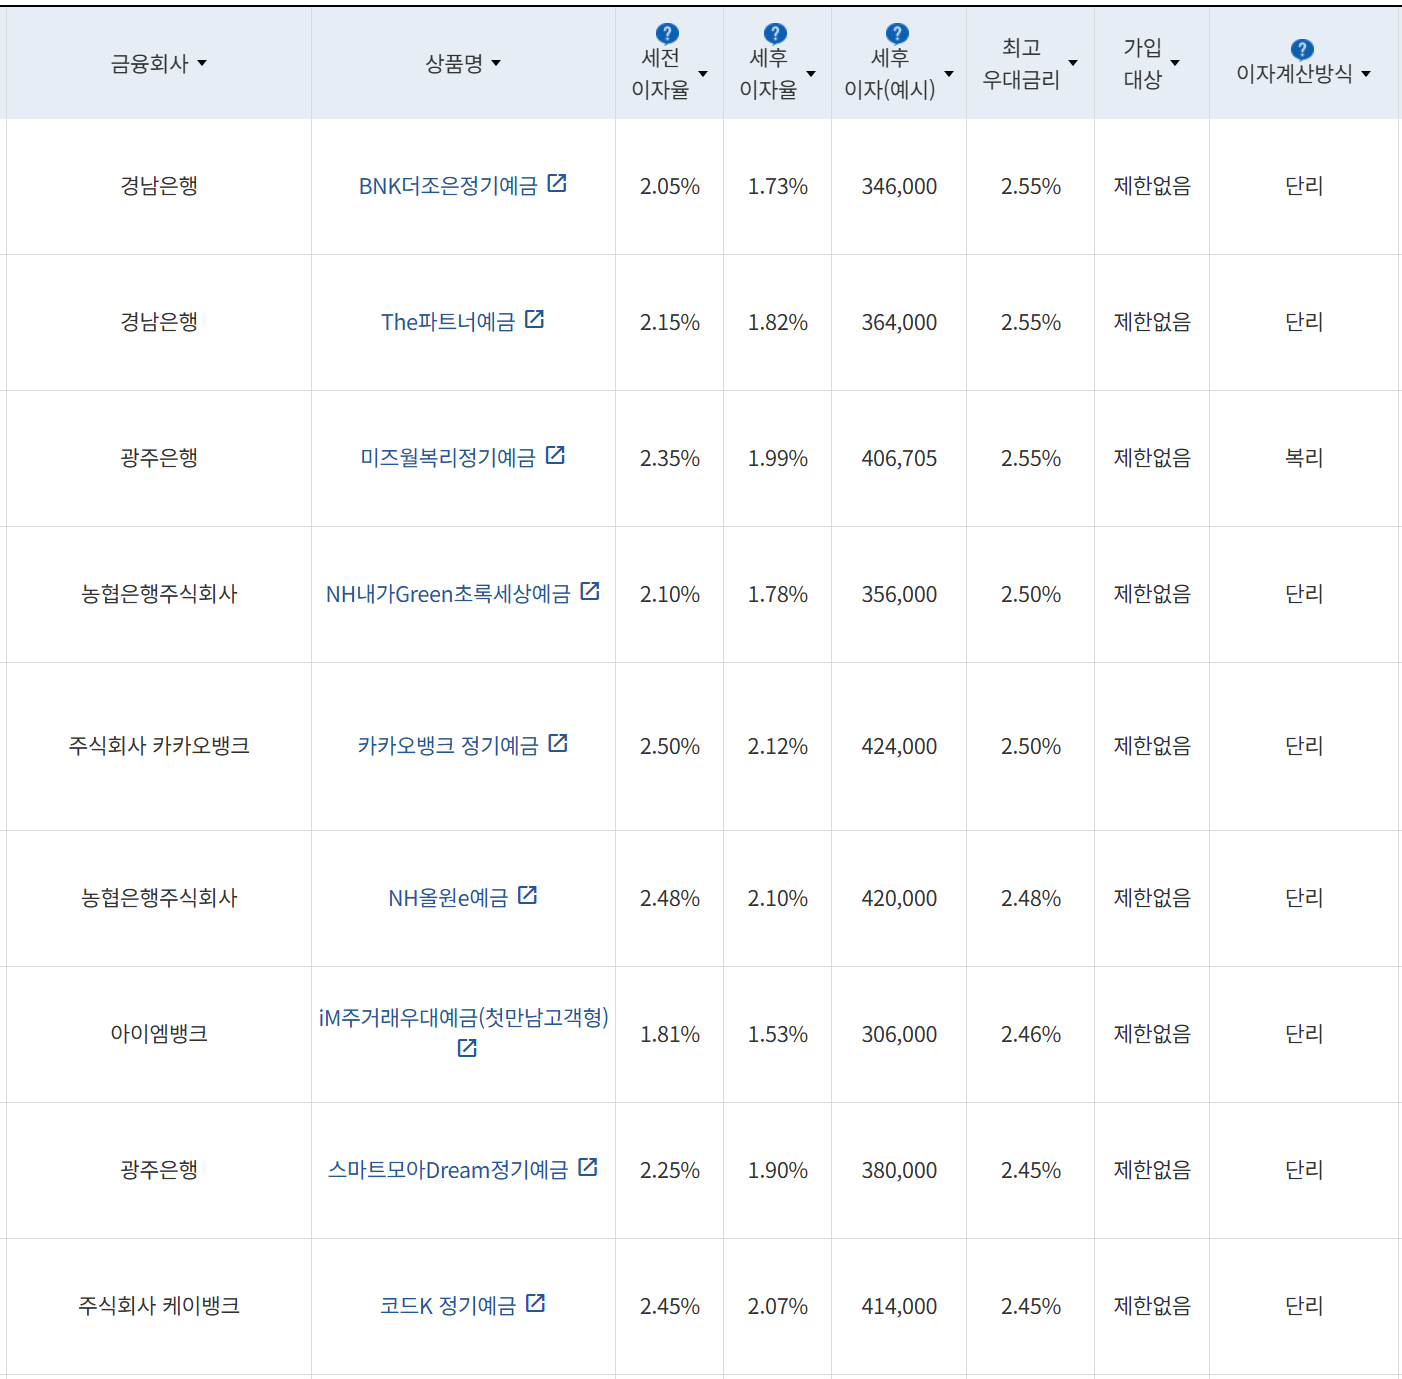The image size is (1402, 1379).
Task: Click the help icon beside 세후 이자율 header
Action: pyautogui.click(x=775, y=31)
